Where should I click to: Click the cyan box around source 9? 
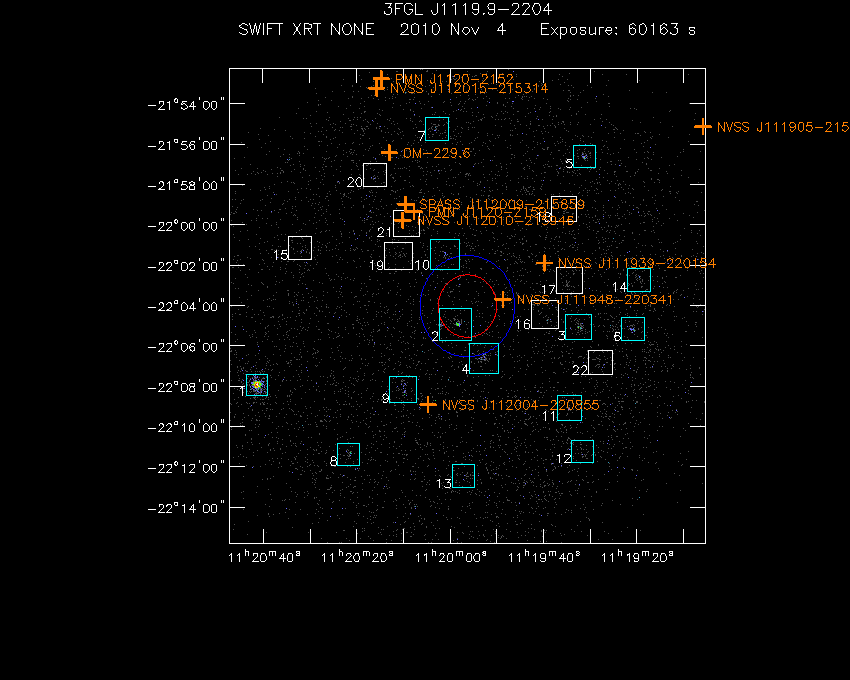tap(403, 389)
